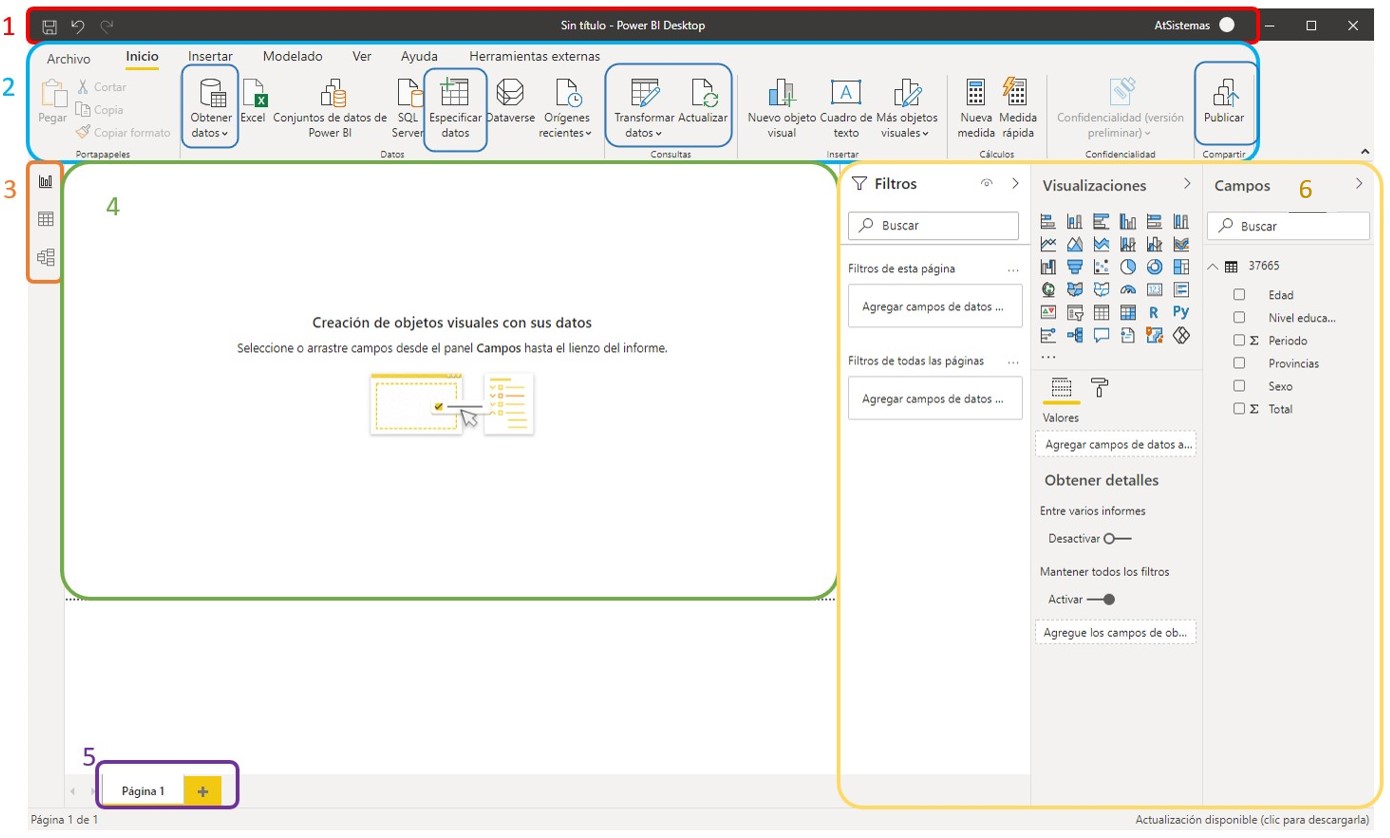Click the Undo arrow in the title bar
1390x838 pixels.
(x=78, y=26)
